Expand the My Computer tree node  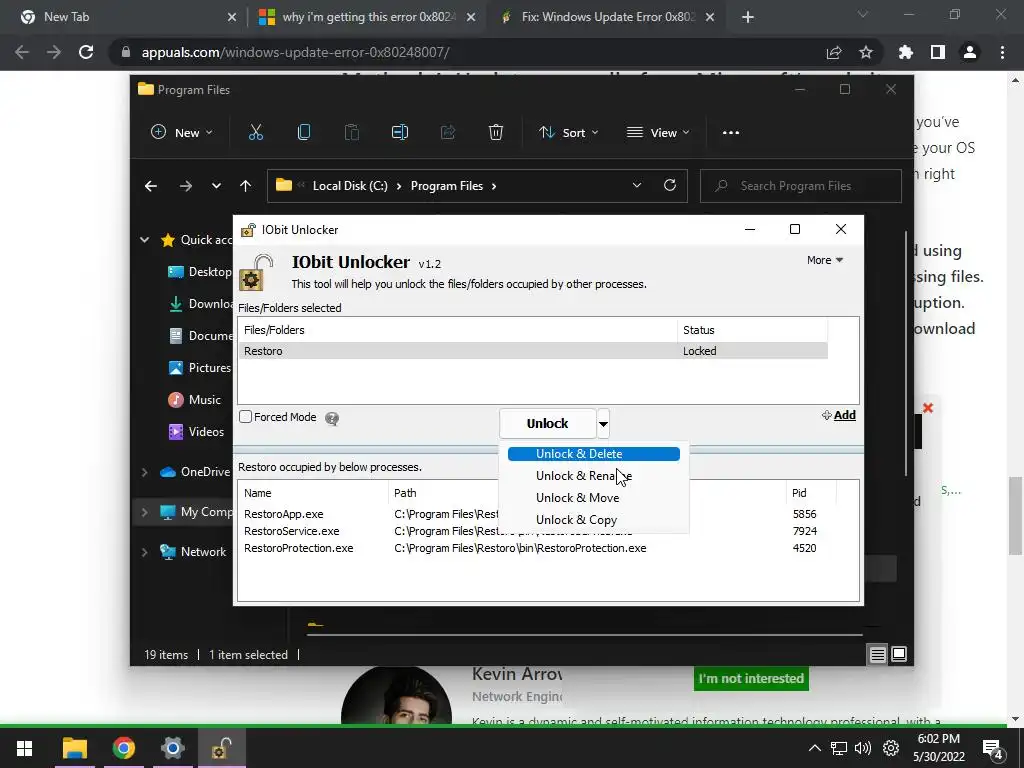(x=144, y=512)
